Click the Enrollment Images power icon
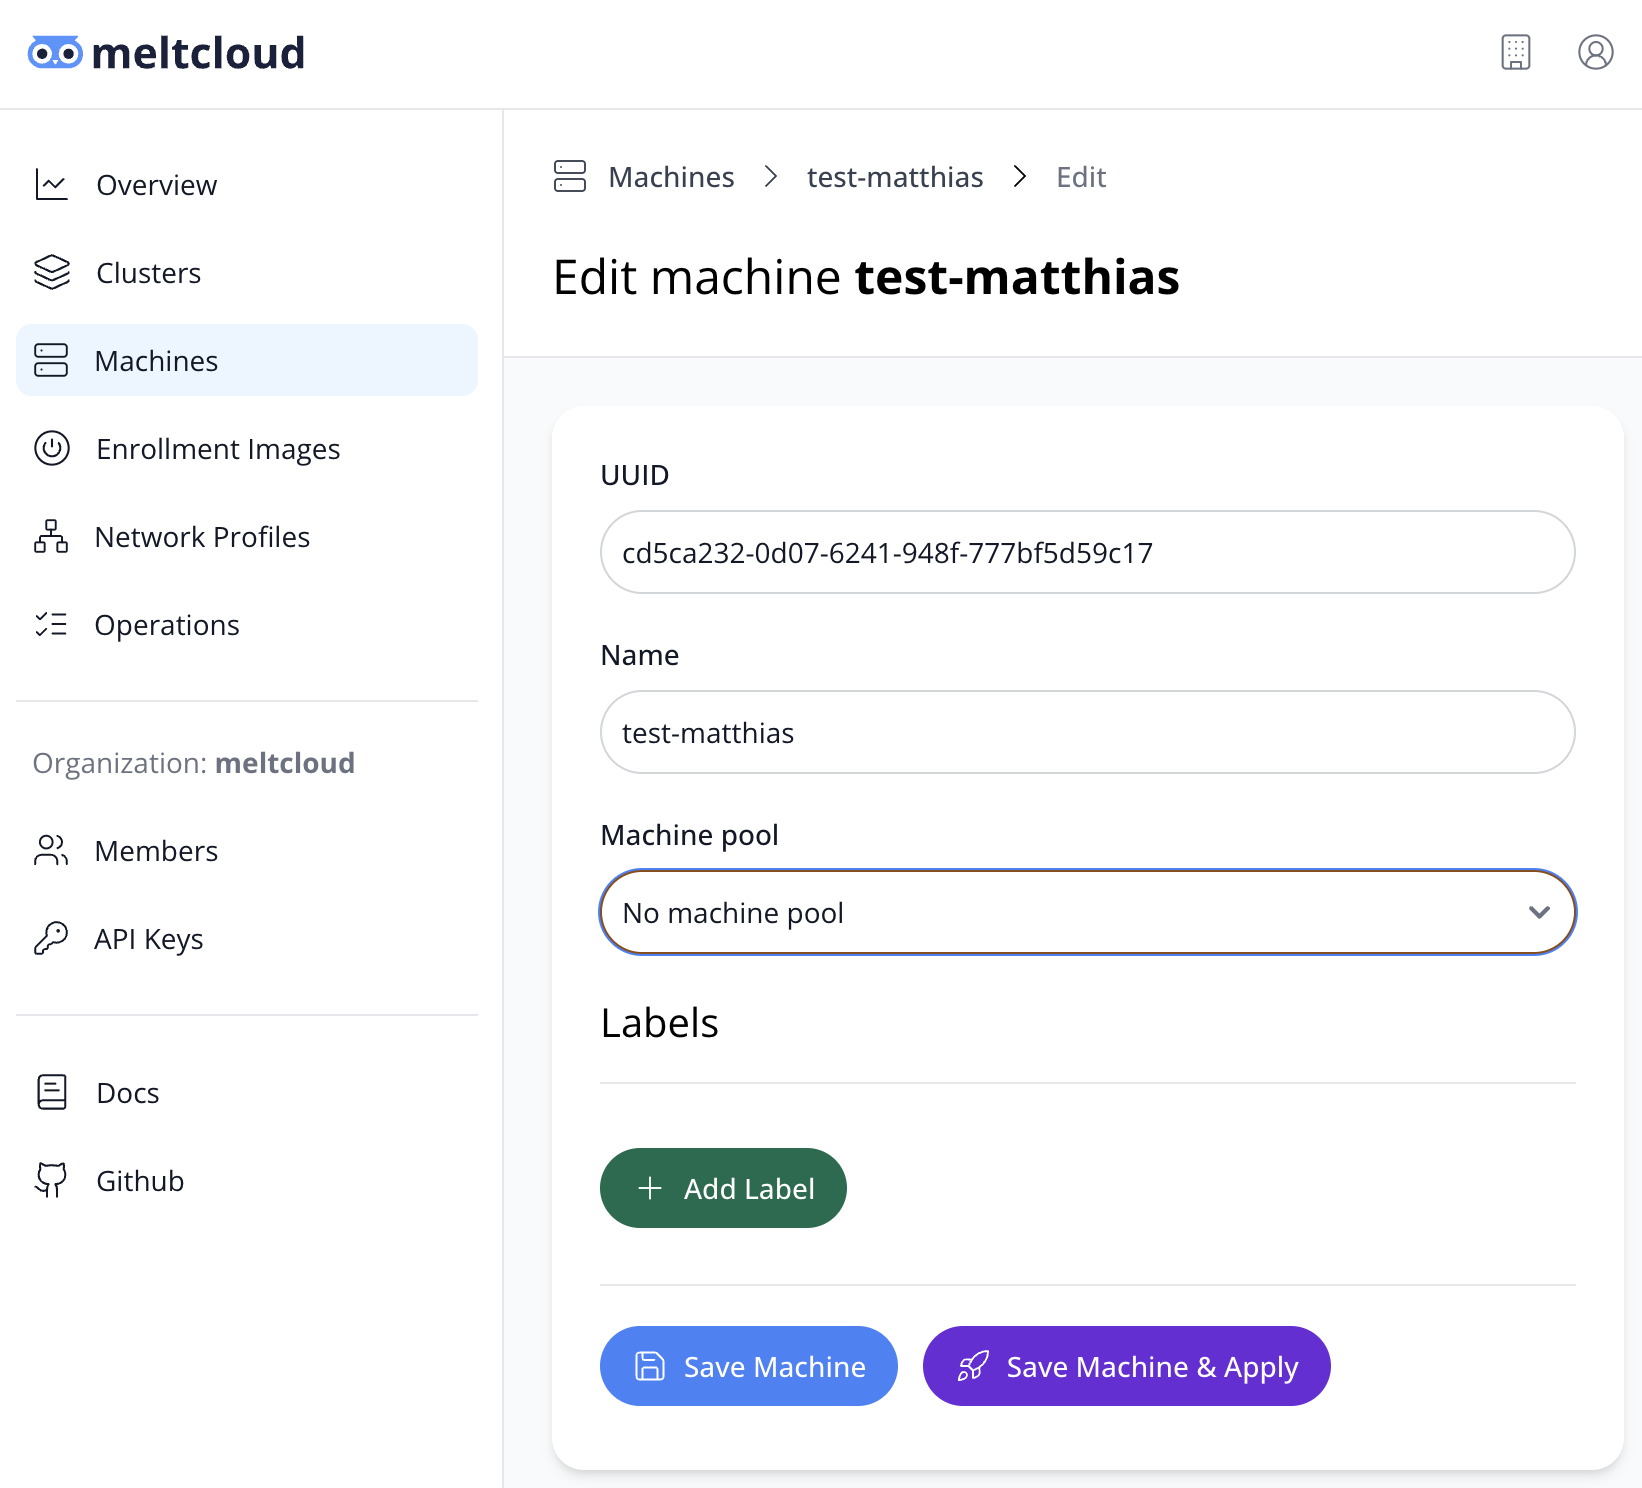 [52, 448]
